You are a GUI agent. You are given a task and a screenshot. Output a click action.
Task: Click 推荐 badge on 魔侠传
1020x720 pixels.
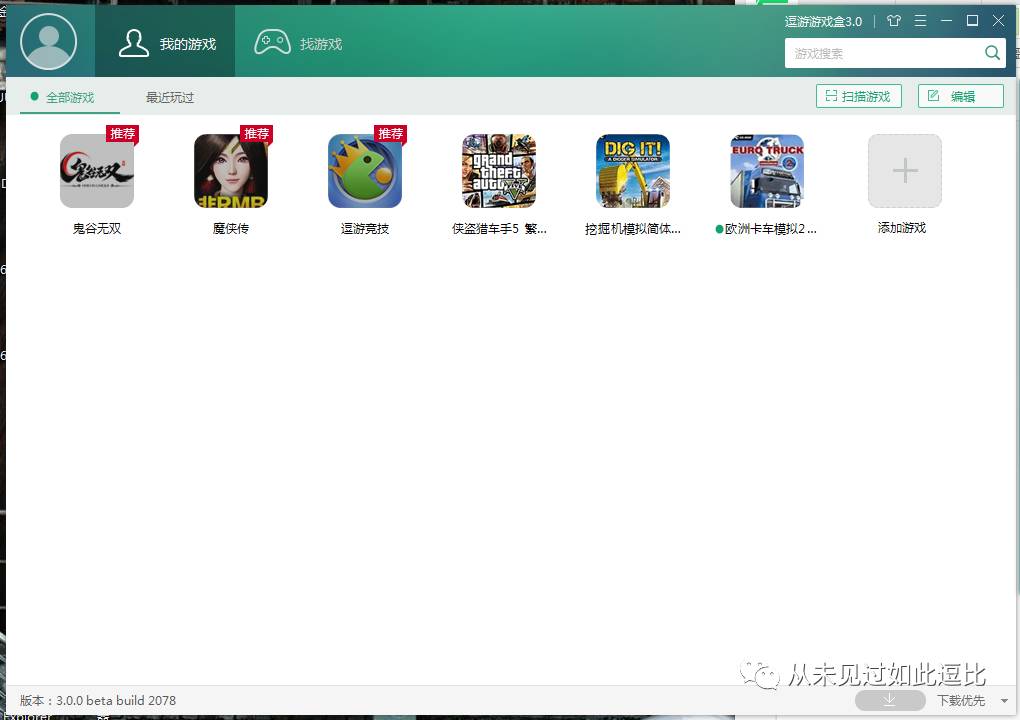pos(256,133)
